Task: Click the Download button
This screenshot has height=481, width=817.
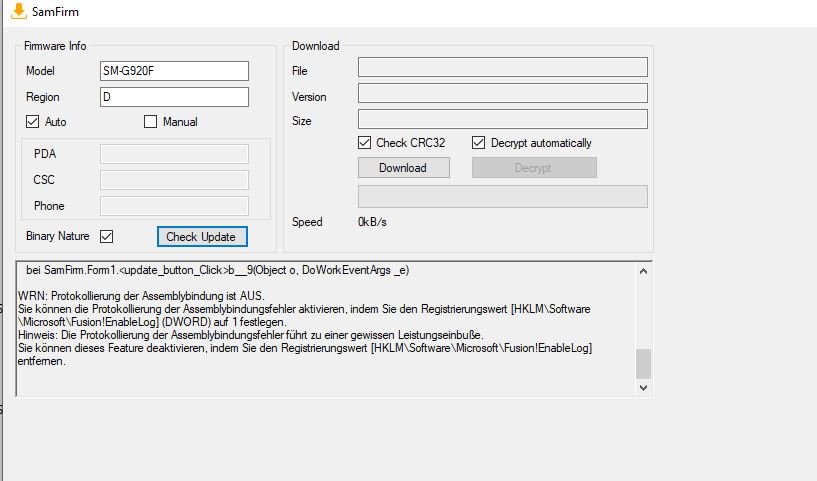Action: (403, 168)
